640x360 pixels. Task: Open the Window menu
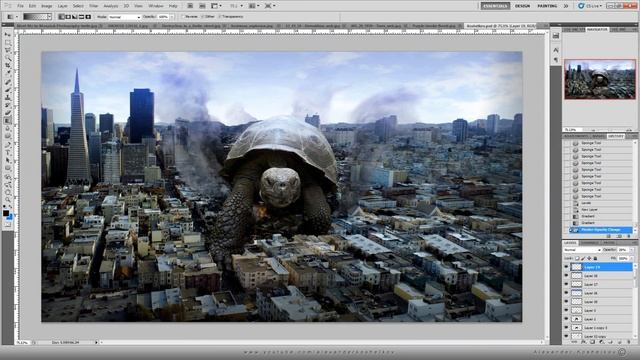click(x=156, y=6)
